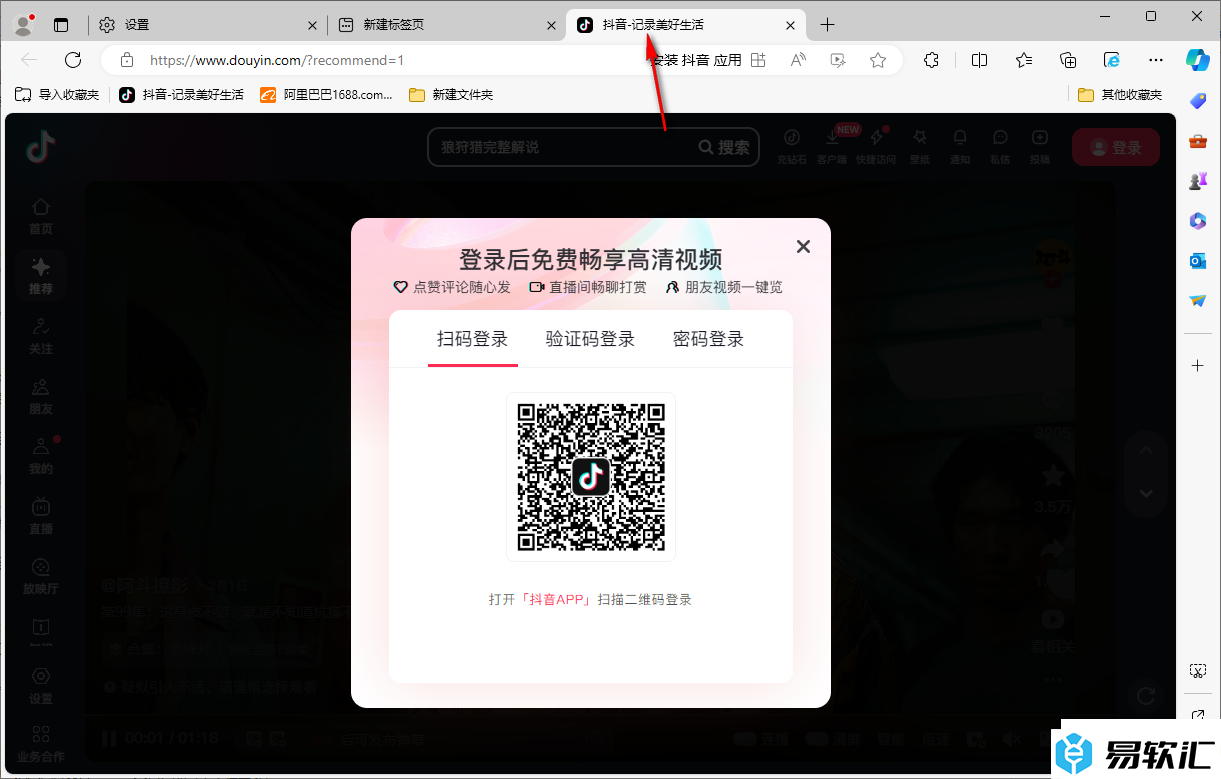Open tab actions menu icon
This screenshot has height=779, width=1221.
point(62,25)
